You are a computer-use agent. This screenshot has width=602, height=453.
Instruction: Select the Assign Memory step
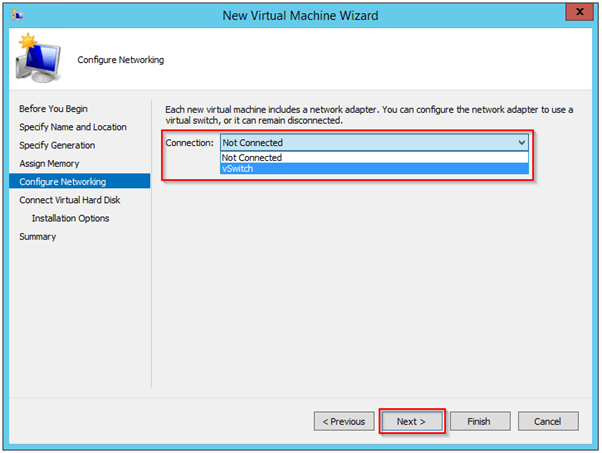coord(49,163)
